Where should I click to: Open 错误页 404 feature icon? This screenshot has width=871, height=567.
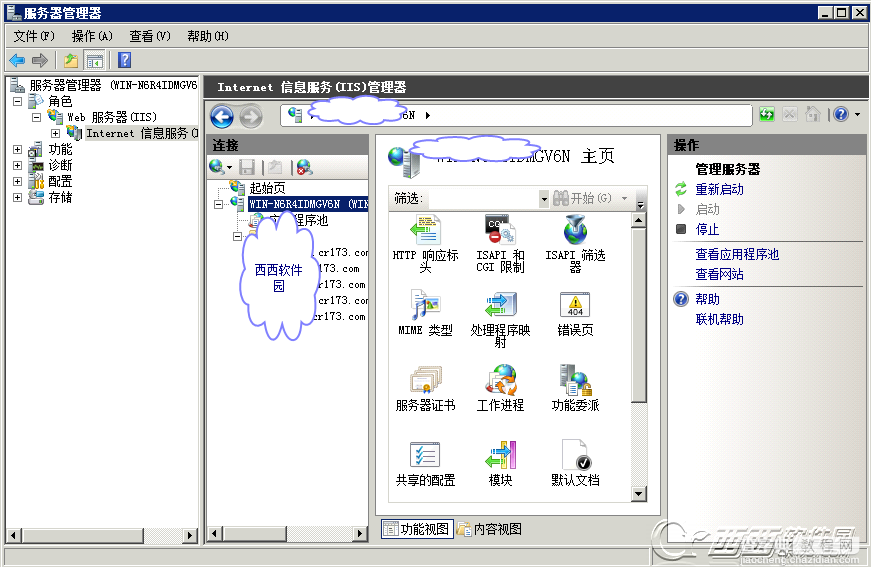(575, 304)
